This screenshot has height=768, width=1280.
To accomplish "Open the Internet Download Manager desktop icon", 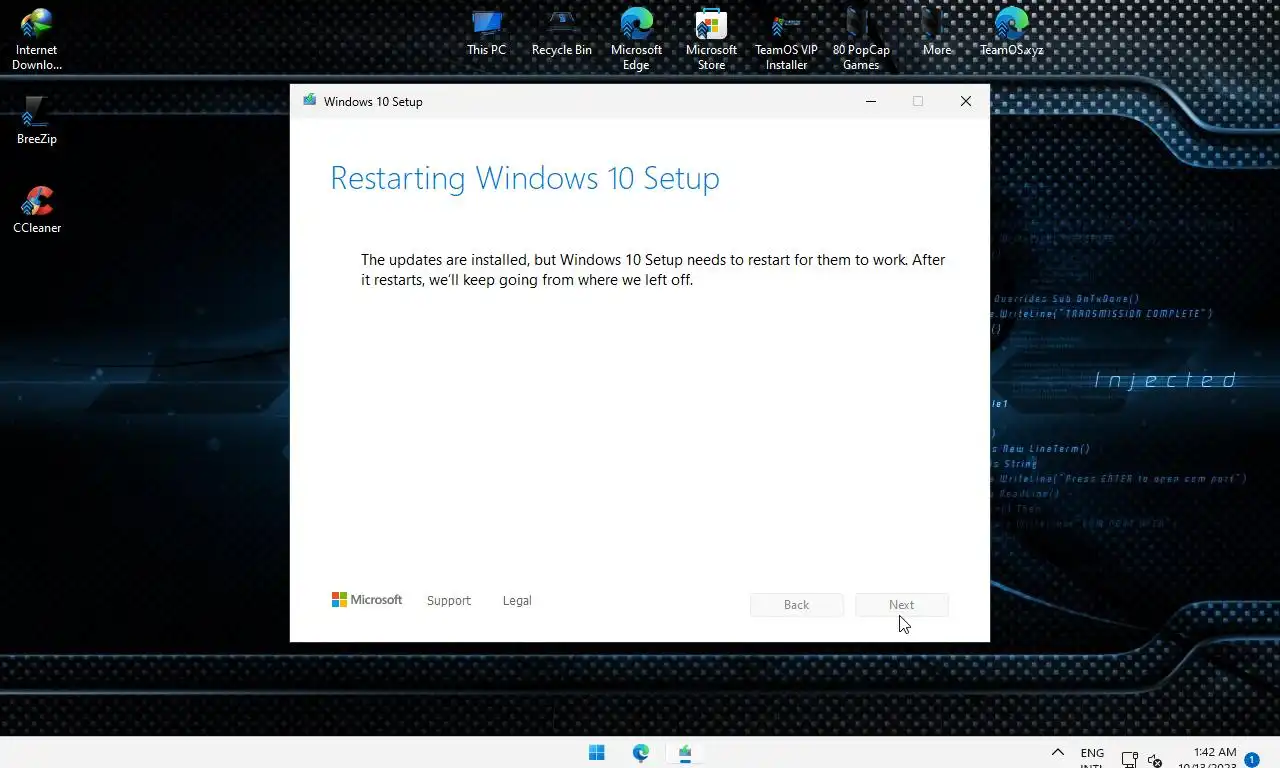I will [x=36, y=39].
